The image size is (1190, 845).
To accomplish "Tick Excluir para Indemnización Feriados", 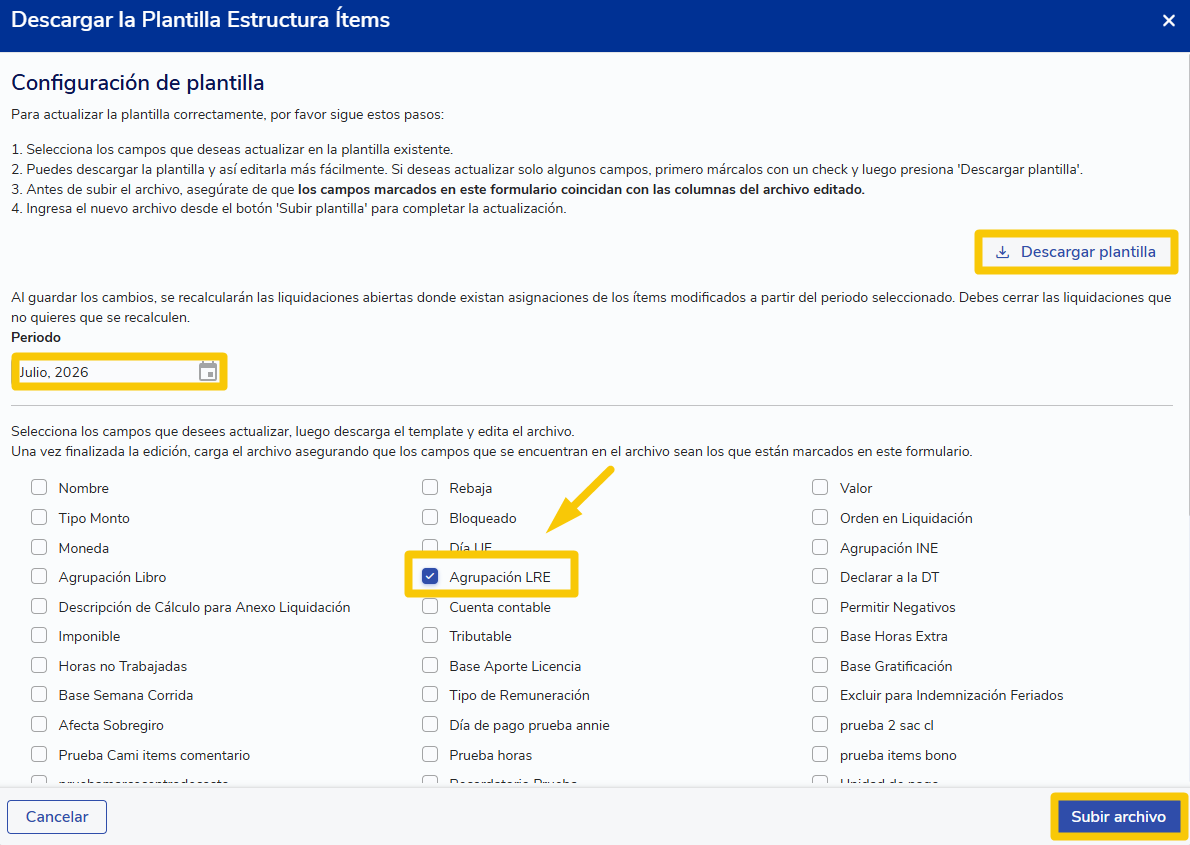I will 820,695.
